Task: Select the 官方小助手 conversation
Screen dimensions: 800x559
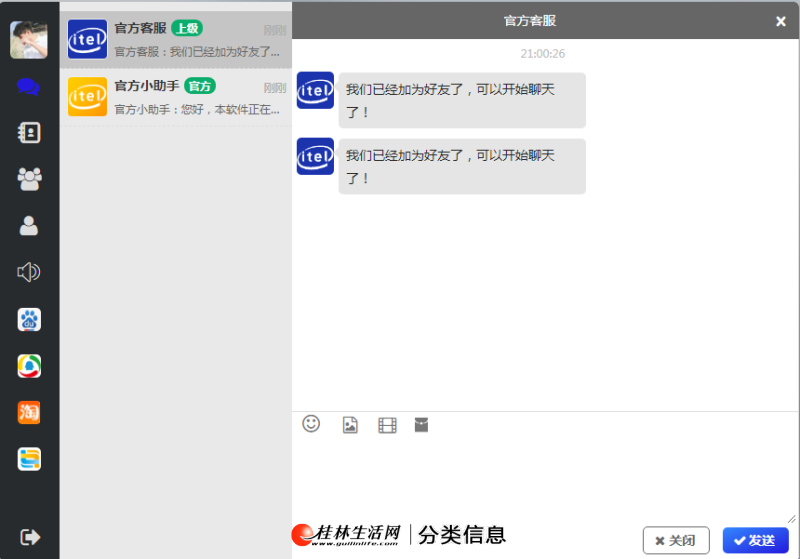Action: pyautogui.click(x=176, y=97)
